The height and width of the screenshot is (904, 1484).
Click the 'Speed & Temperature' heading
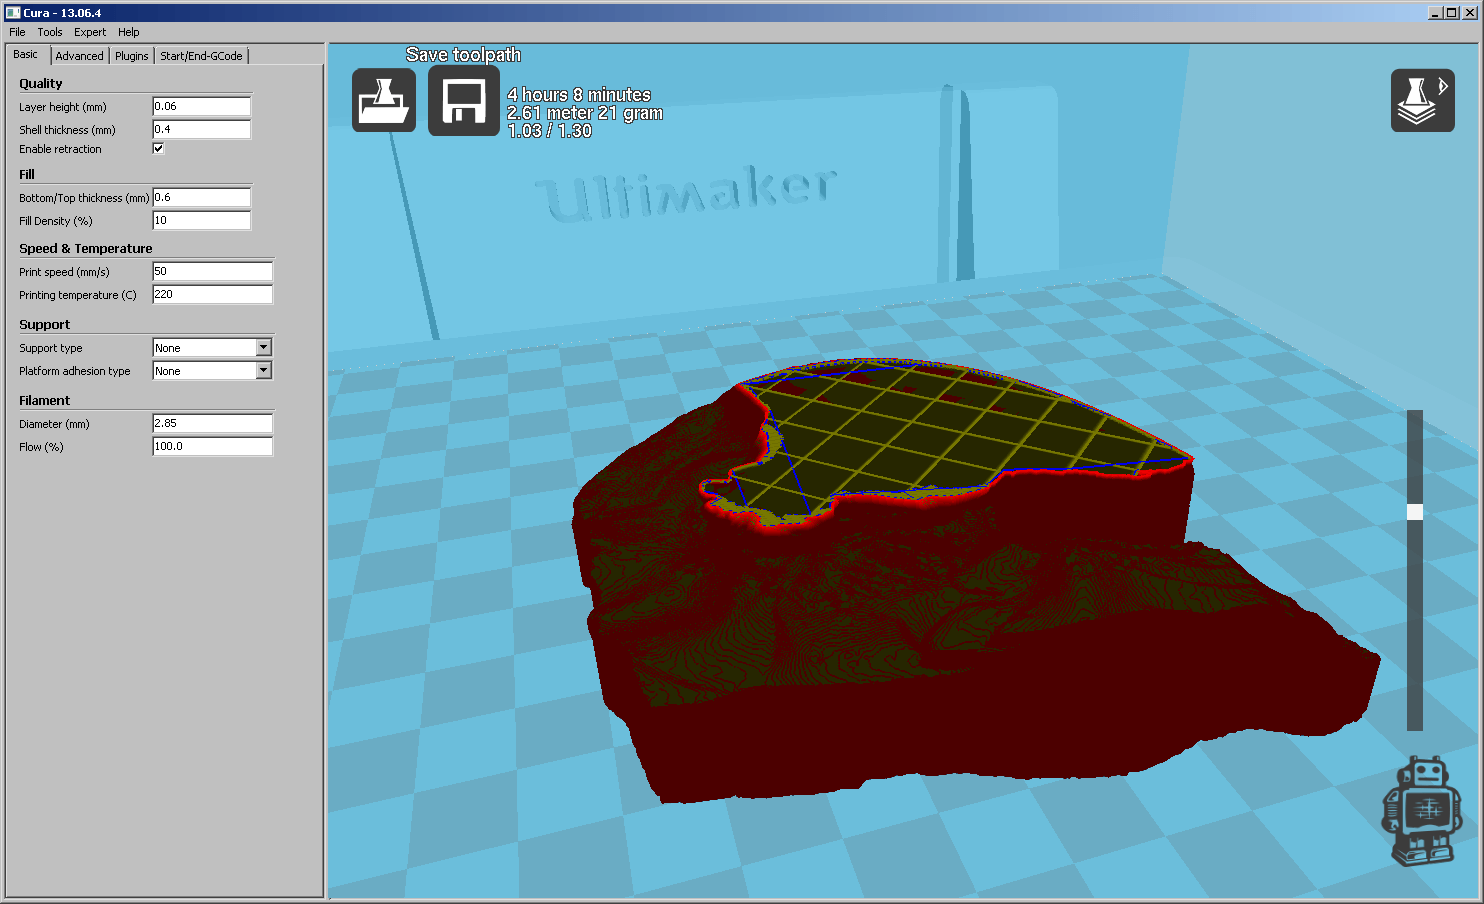(x=86, y=249)
